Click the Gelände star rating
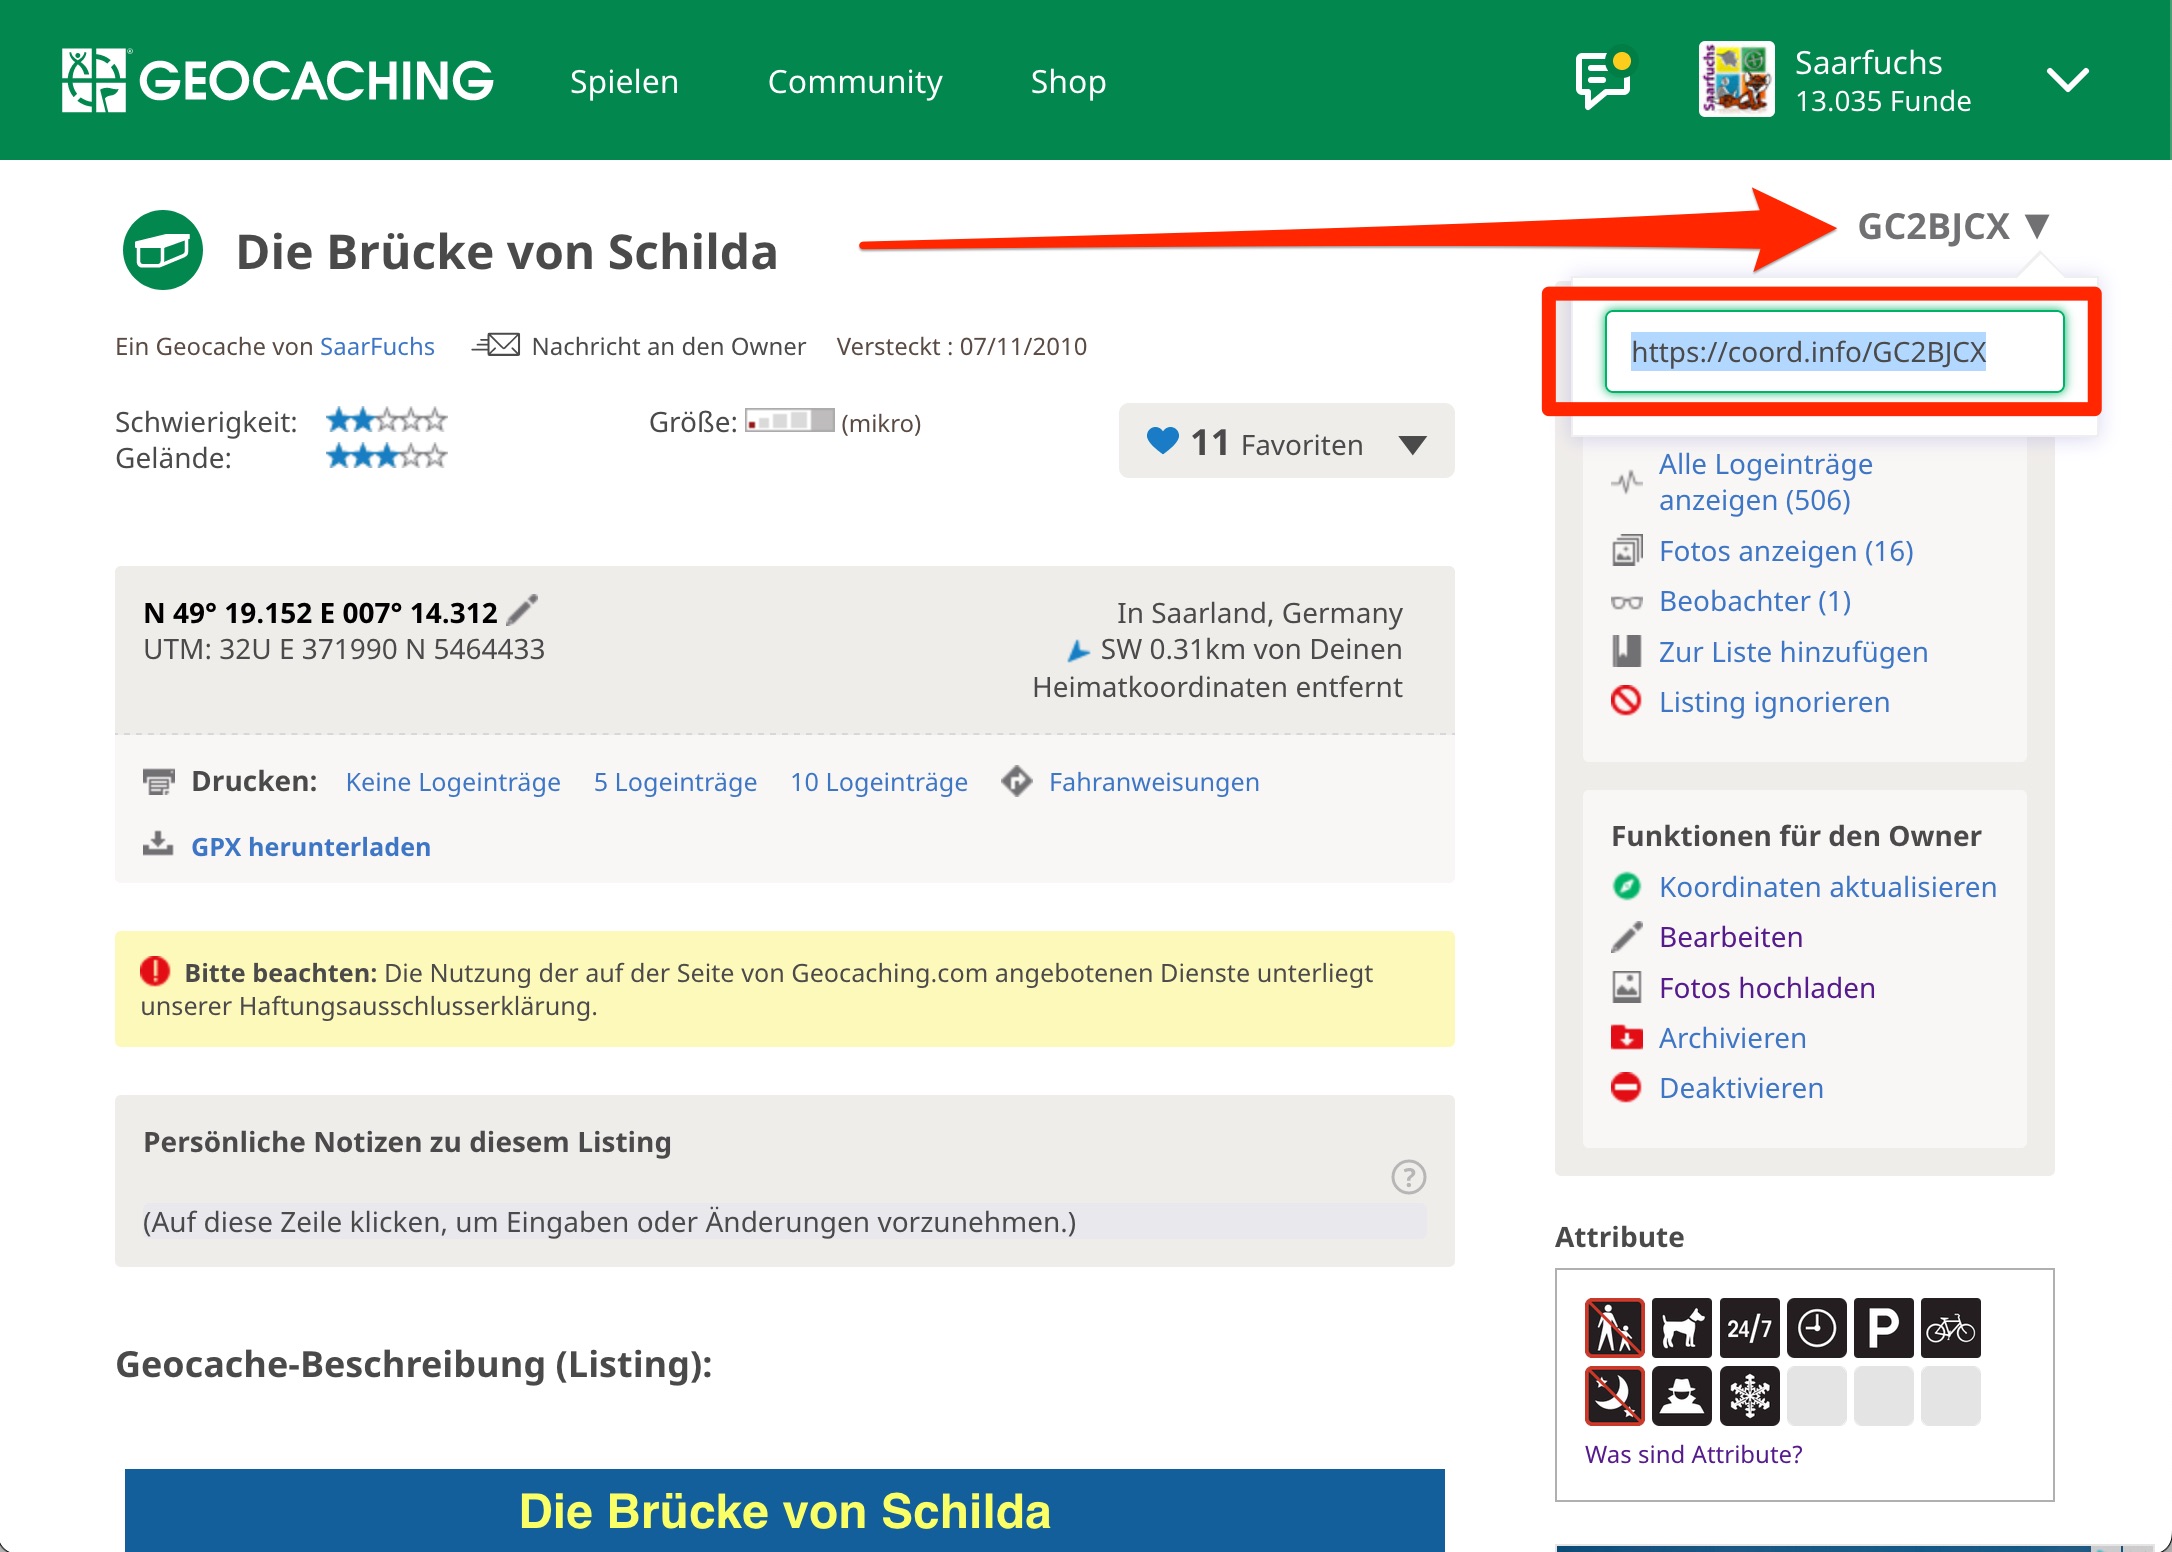Viewport: 2172px width, 1552px height. (386, 457)
